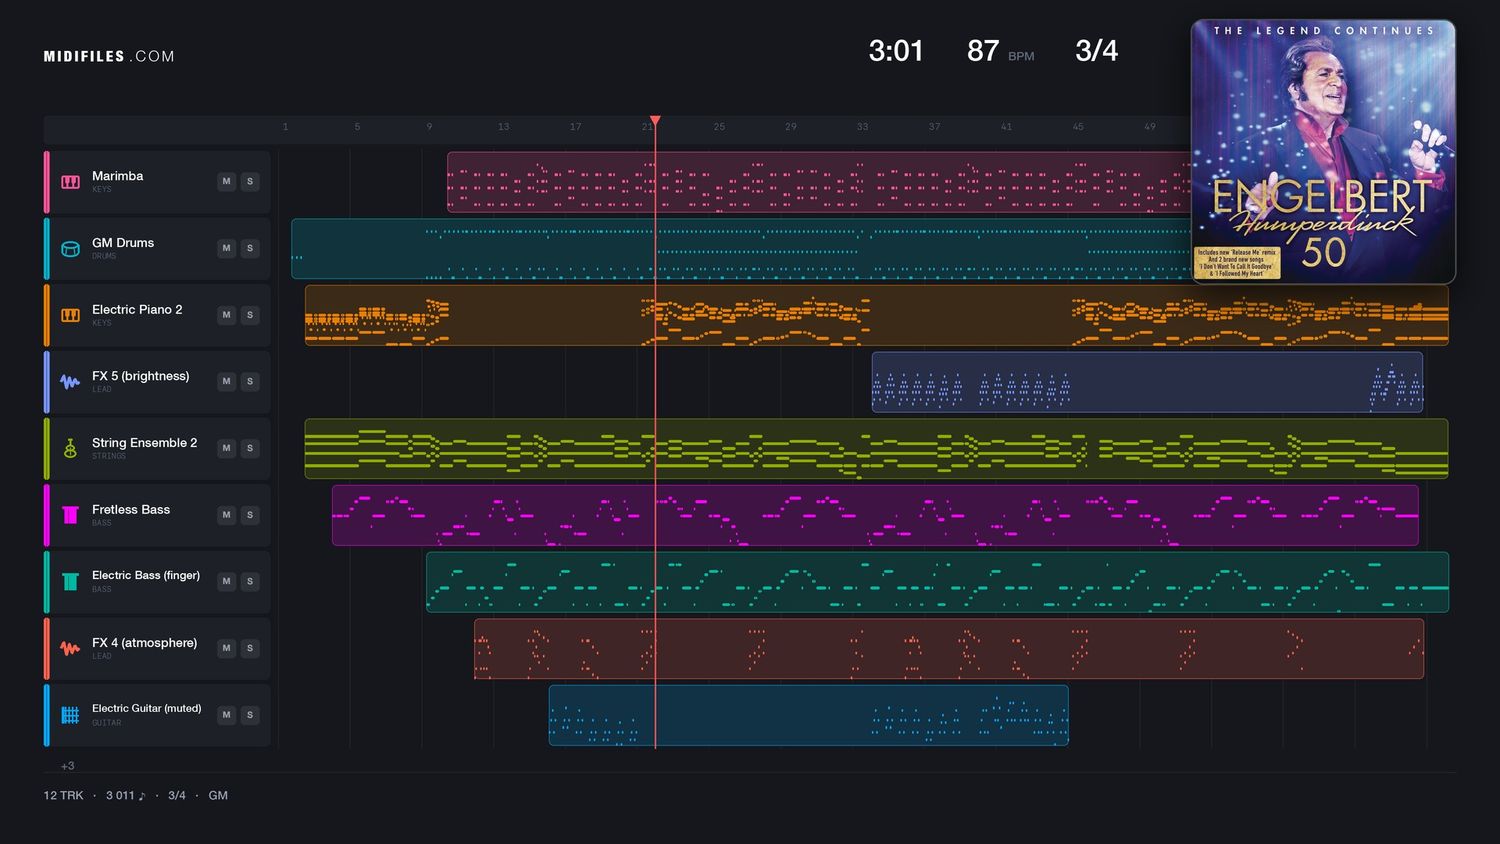
Task: Click the GM Drums drum icon
Action: (x=70, y=249)
